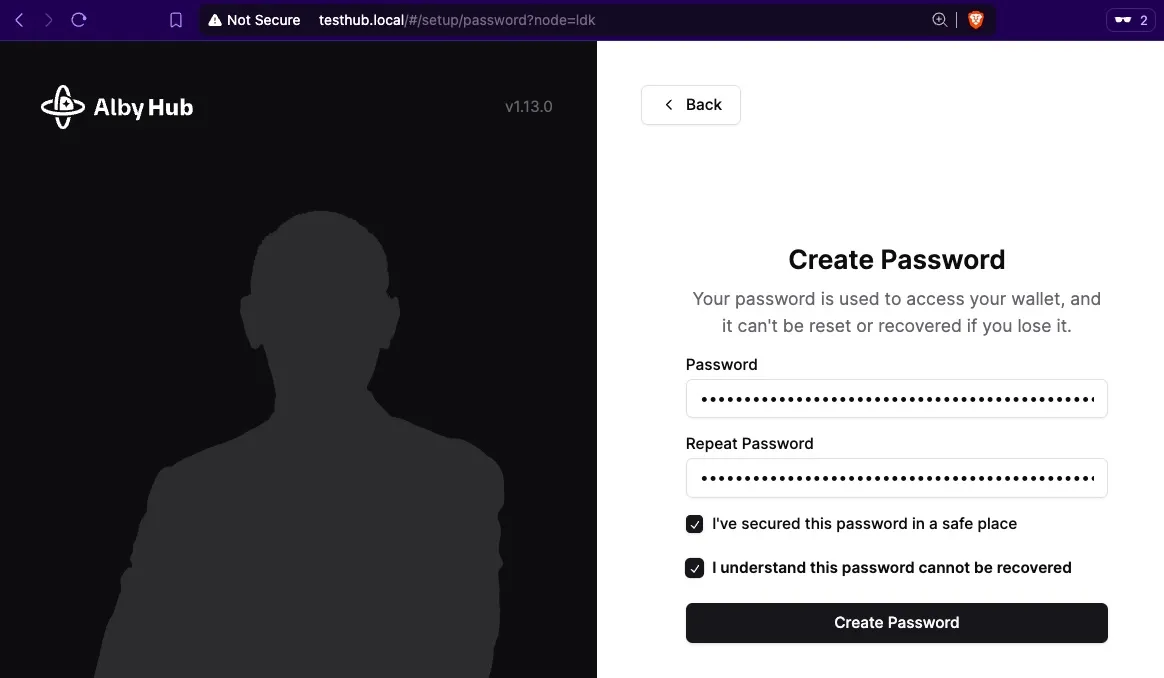Image resolution: width=1164 pixels, height=678 pixels.
Task: Uncheck "I understand this password cannot be recovered" box
Action: coord(694,568)
